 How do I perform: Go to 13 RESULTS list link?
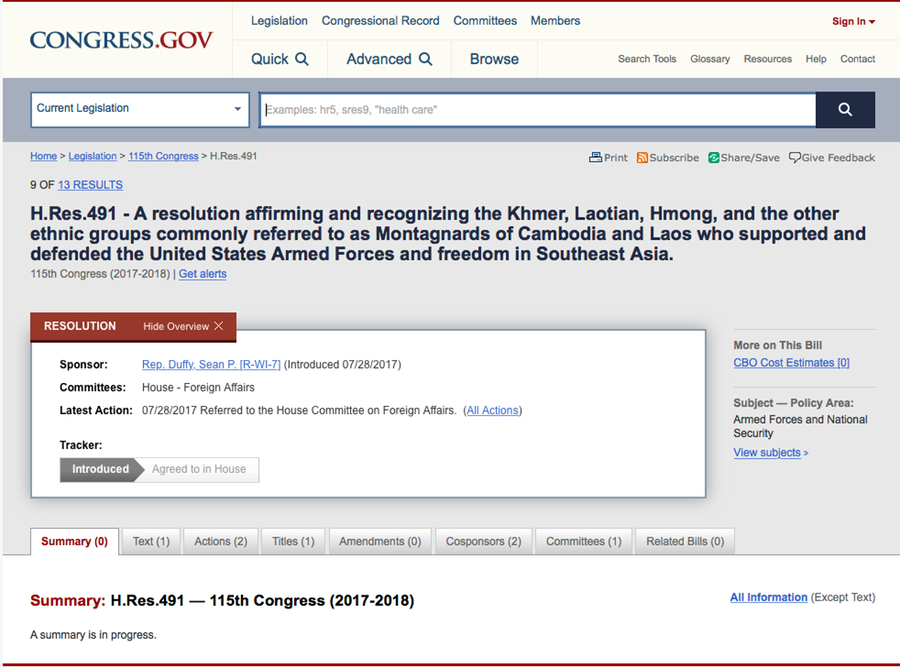[90, 185]
